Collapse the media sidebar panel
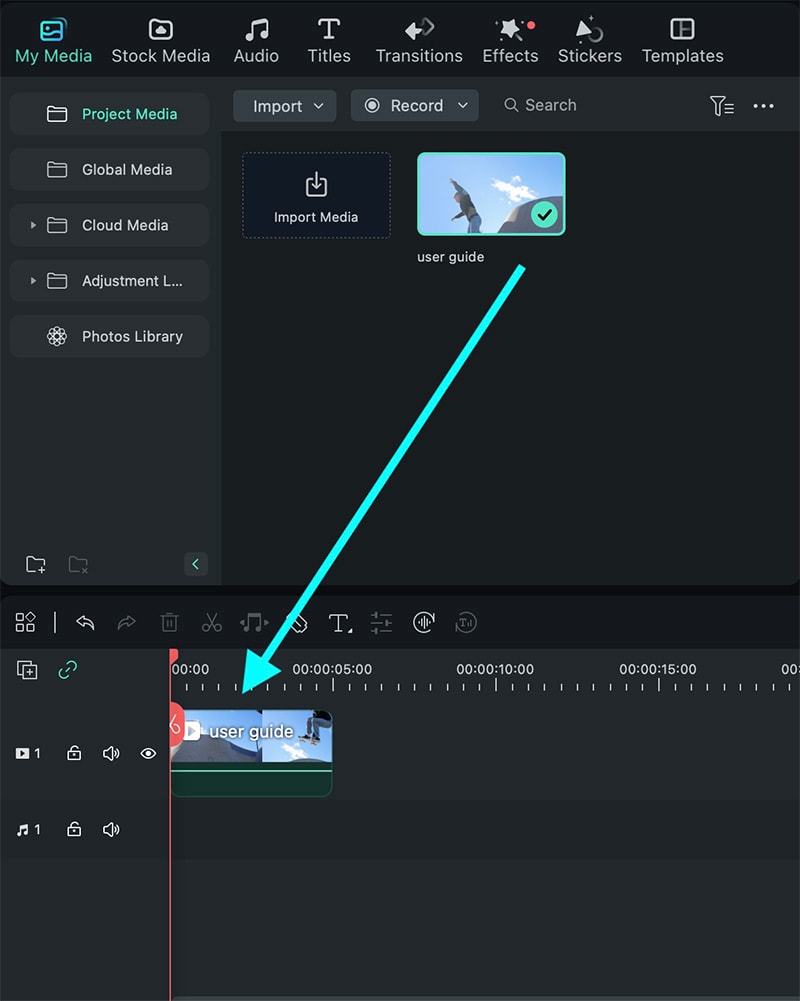This screenshot has height=1001, width=800. [x=196, y=564]
